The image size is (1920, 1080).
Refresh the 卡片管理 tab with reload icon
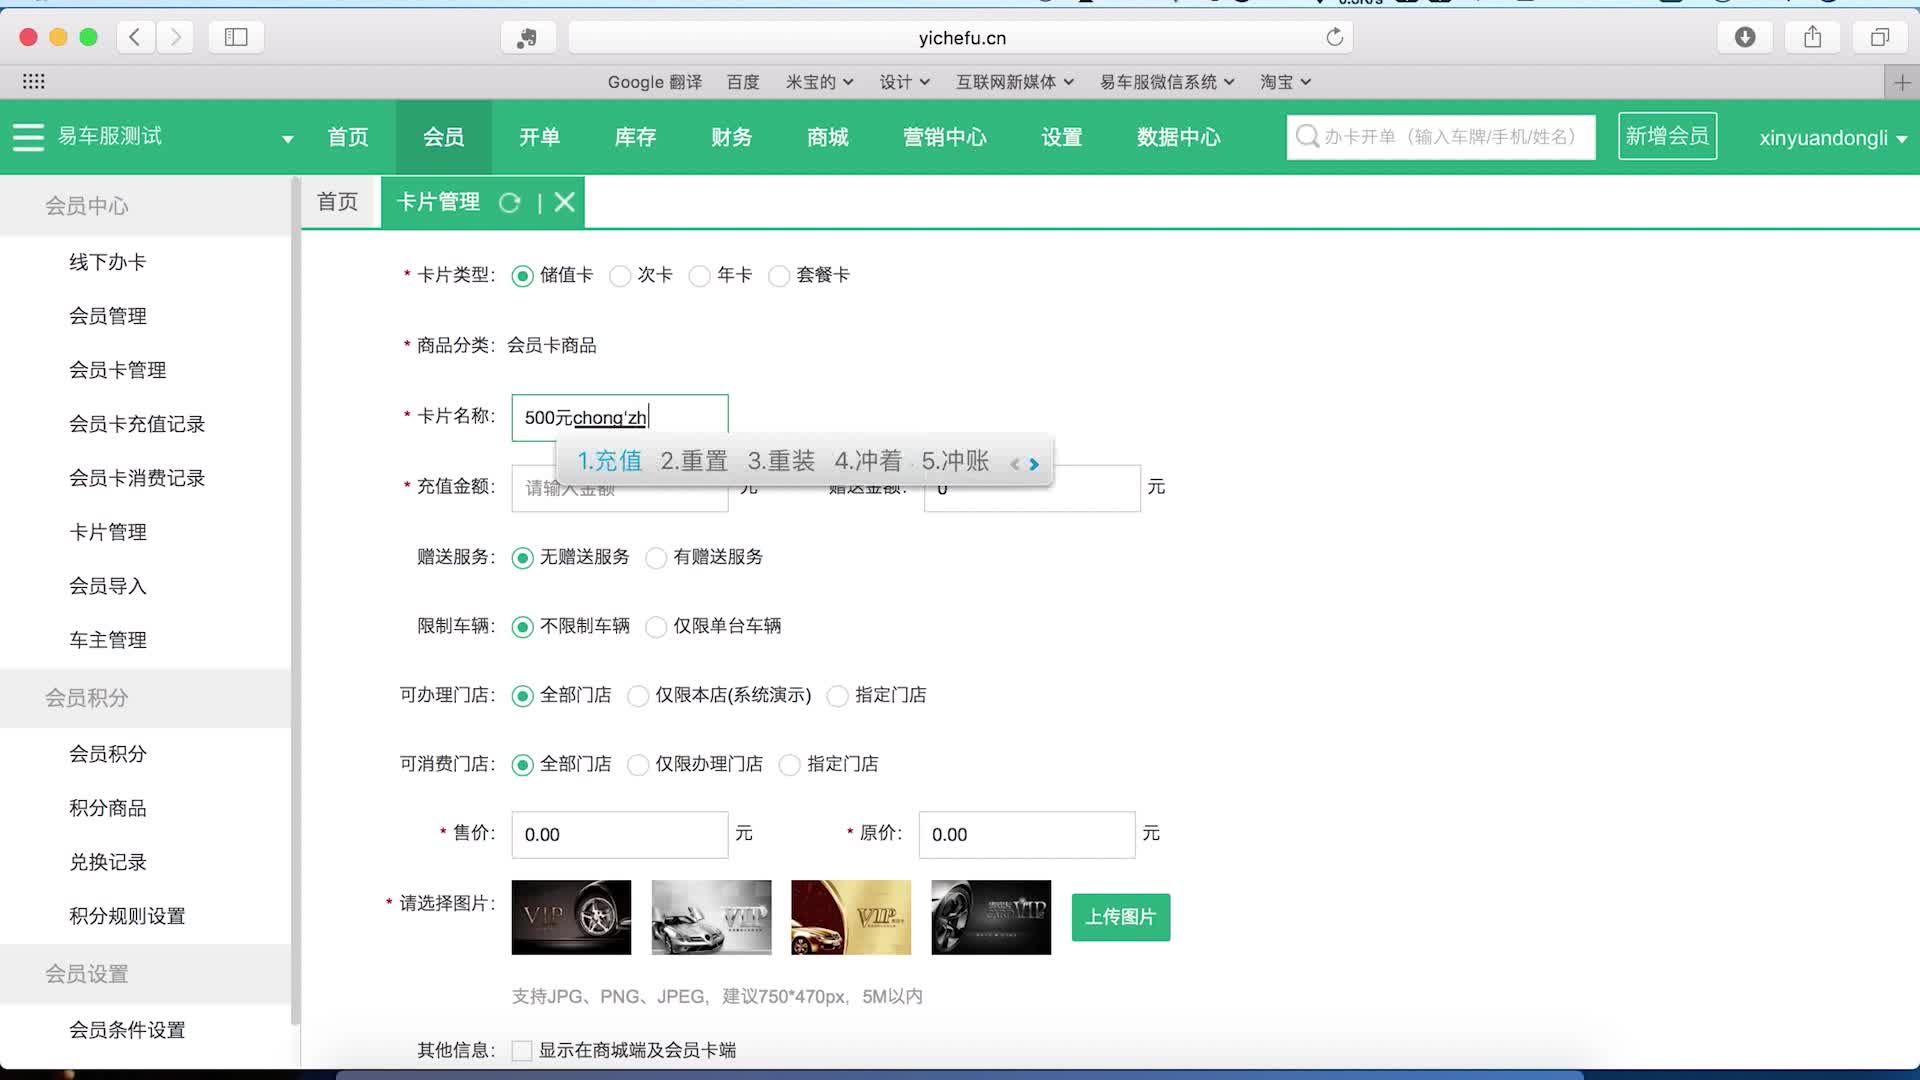(x=509, y=203)
